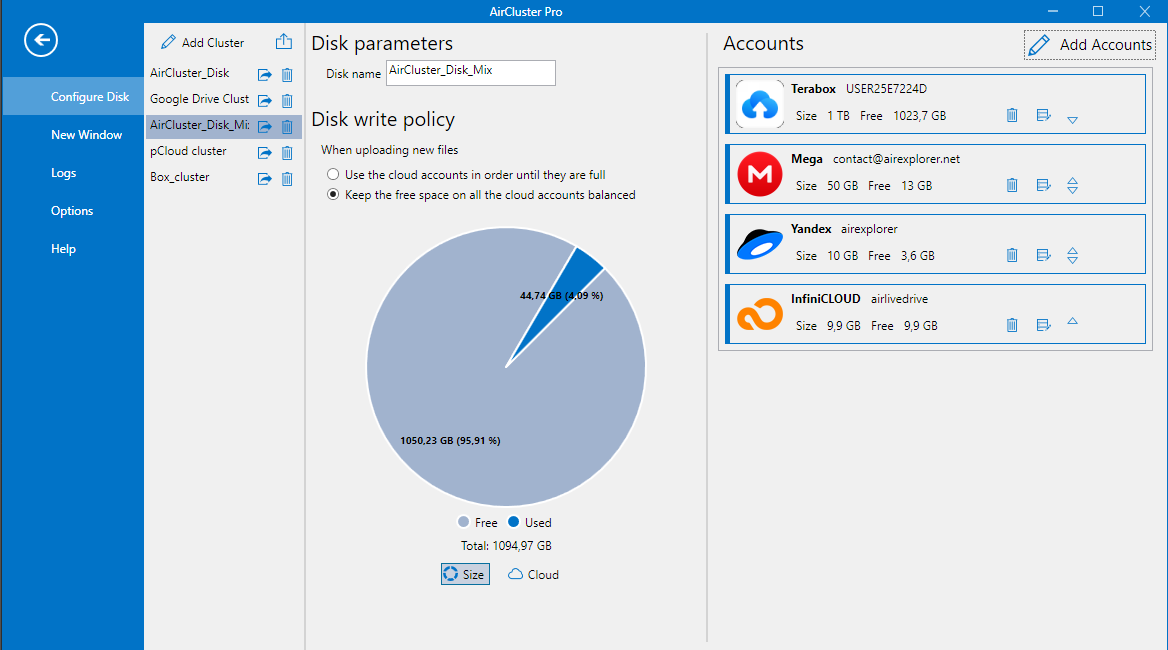Screen dimensions: 1168x650
Task: Click the Add Cluster button
Action: (202, 43)
